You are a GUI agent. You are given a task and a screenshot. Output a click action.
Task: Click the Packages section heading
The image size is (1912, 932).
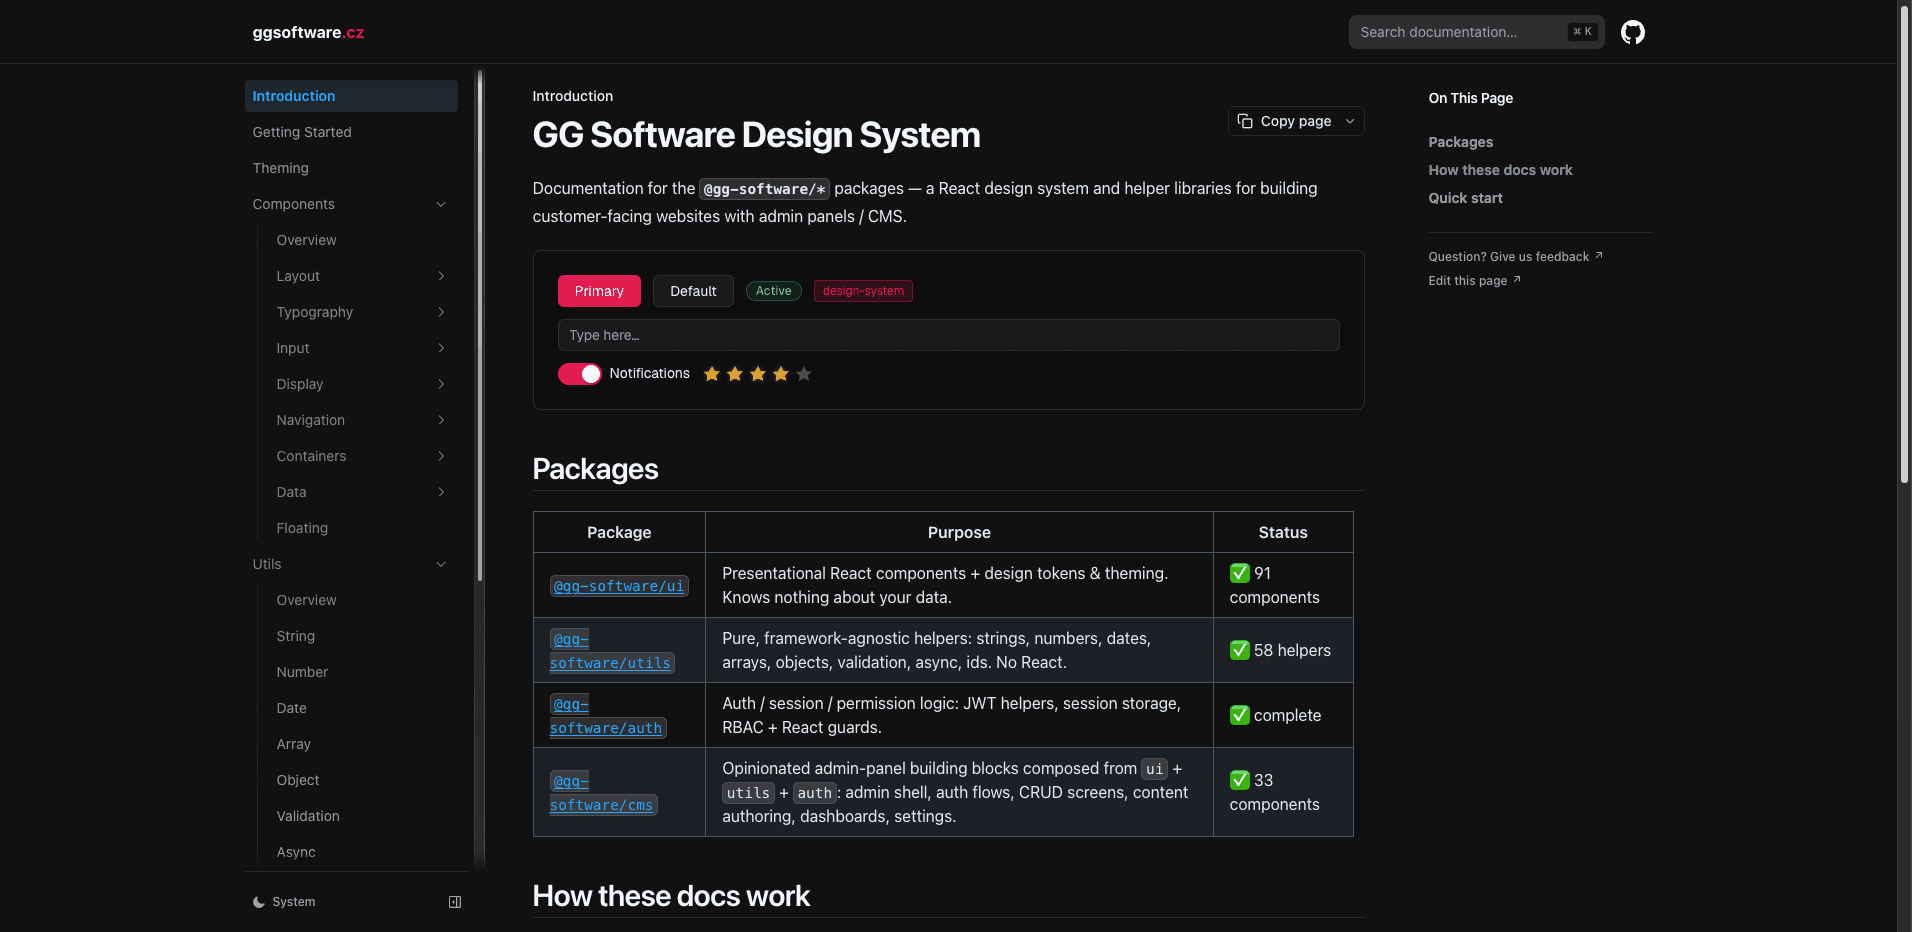595,469
